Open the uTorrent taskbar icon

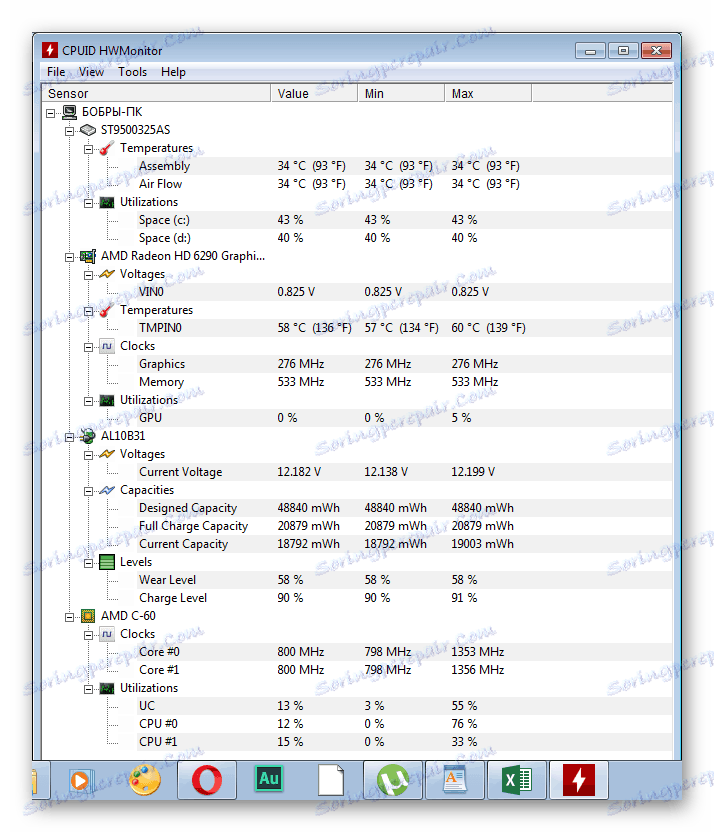click(393, 780)
